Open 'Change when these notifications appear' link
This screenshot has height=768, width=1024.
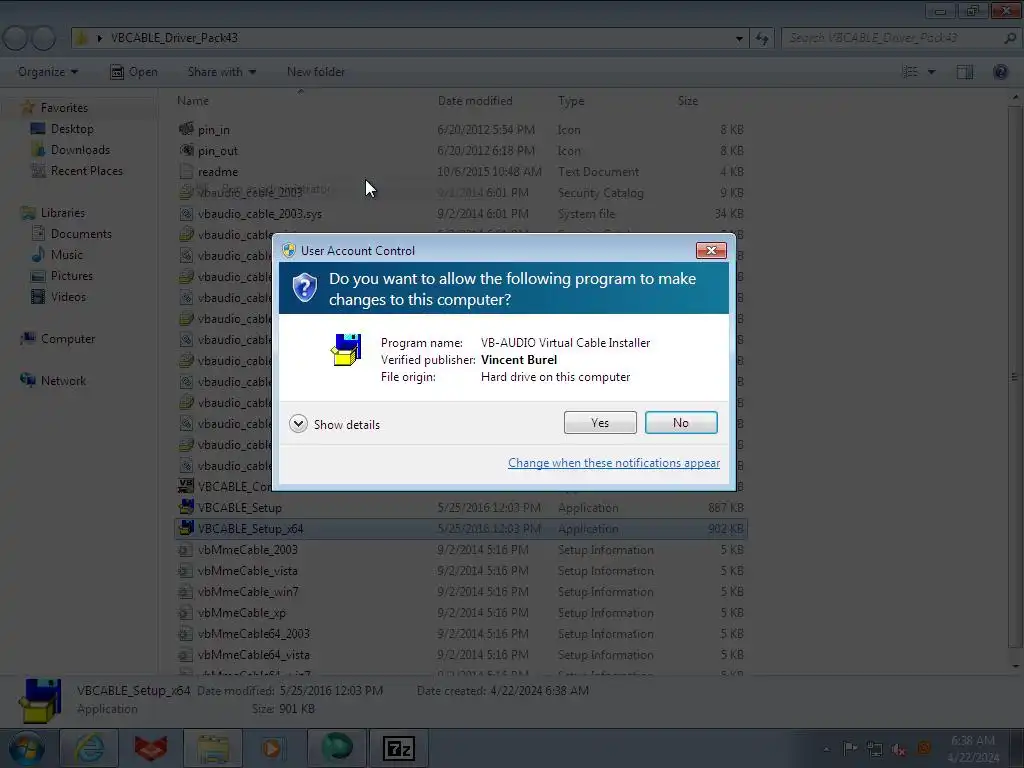(614, 463)
